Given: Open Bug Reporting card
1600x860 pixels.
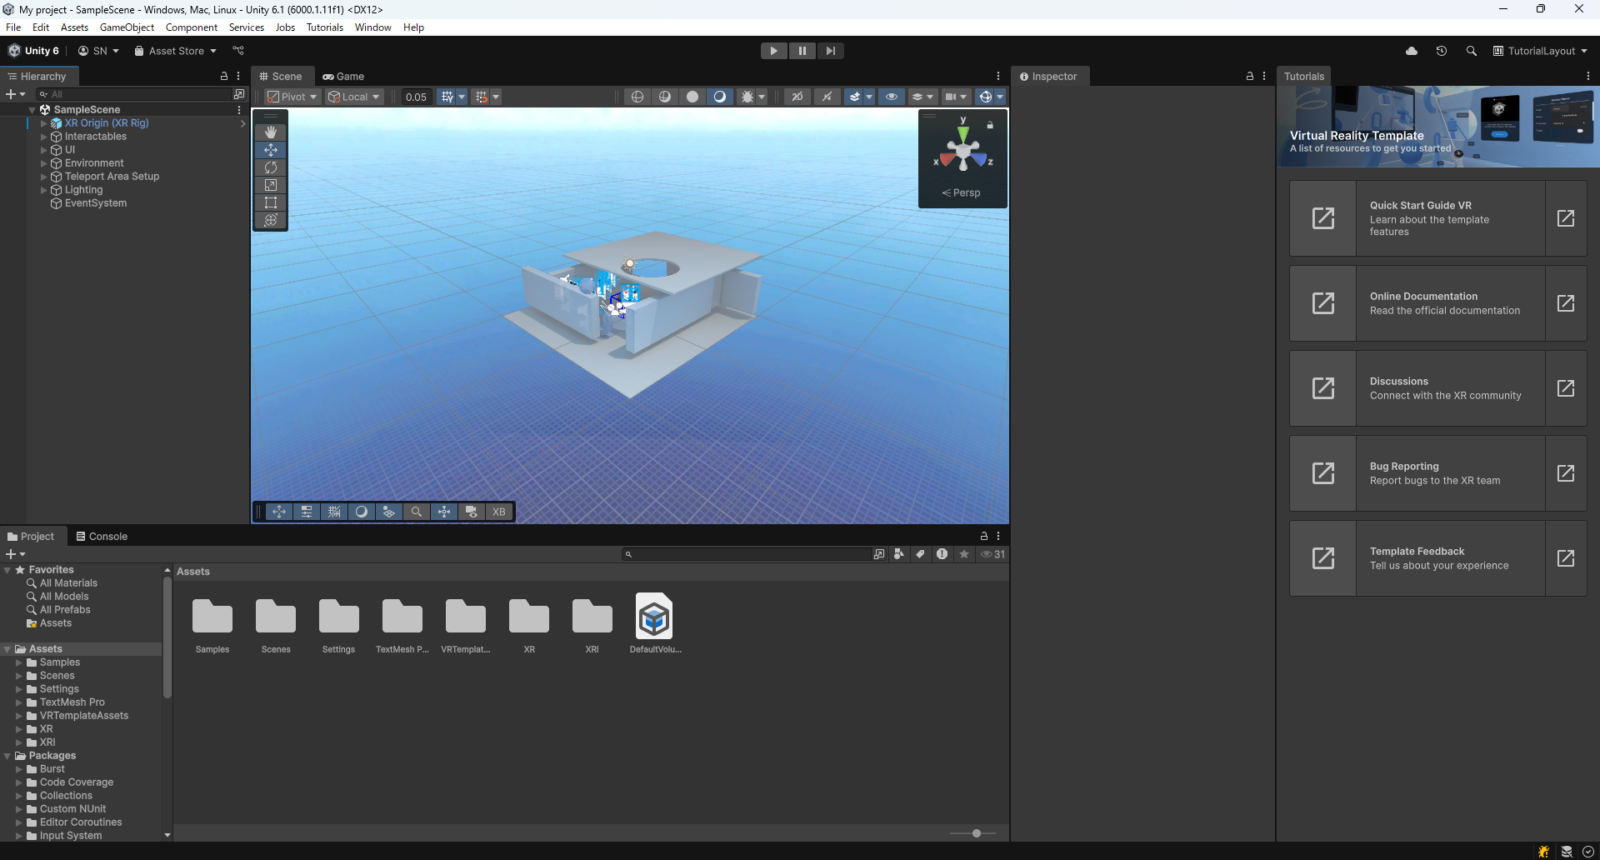Looking at the screenshot, I should [x=1438, y=473].
